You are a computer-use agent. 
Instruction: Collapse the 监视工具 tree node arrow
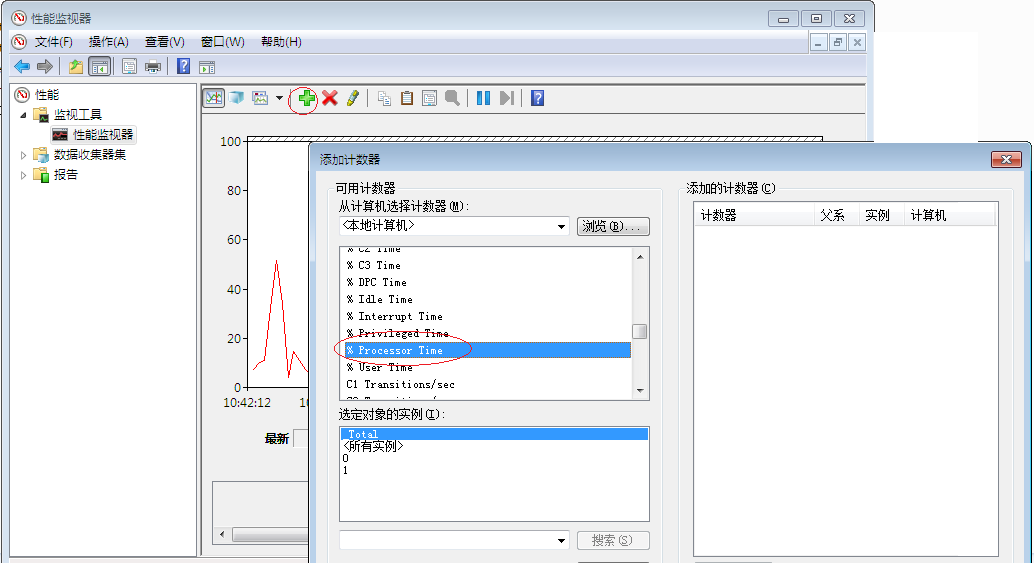[x=23, y=115]
